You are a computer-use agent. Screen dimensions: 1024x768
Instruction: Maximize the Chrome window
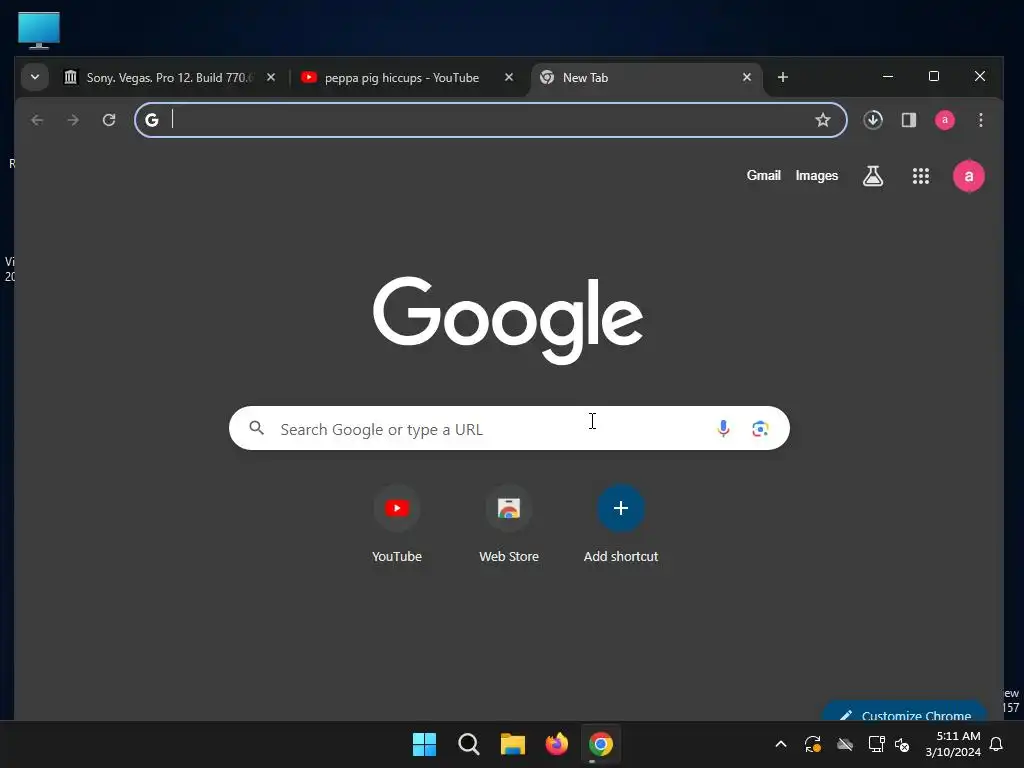coord(934,76)
